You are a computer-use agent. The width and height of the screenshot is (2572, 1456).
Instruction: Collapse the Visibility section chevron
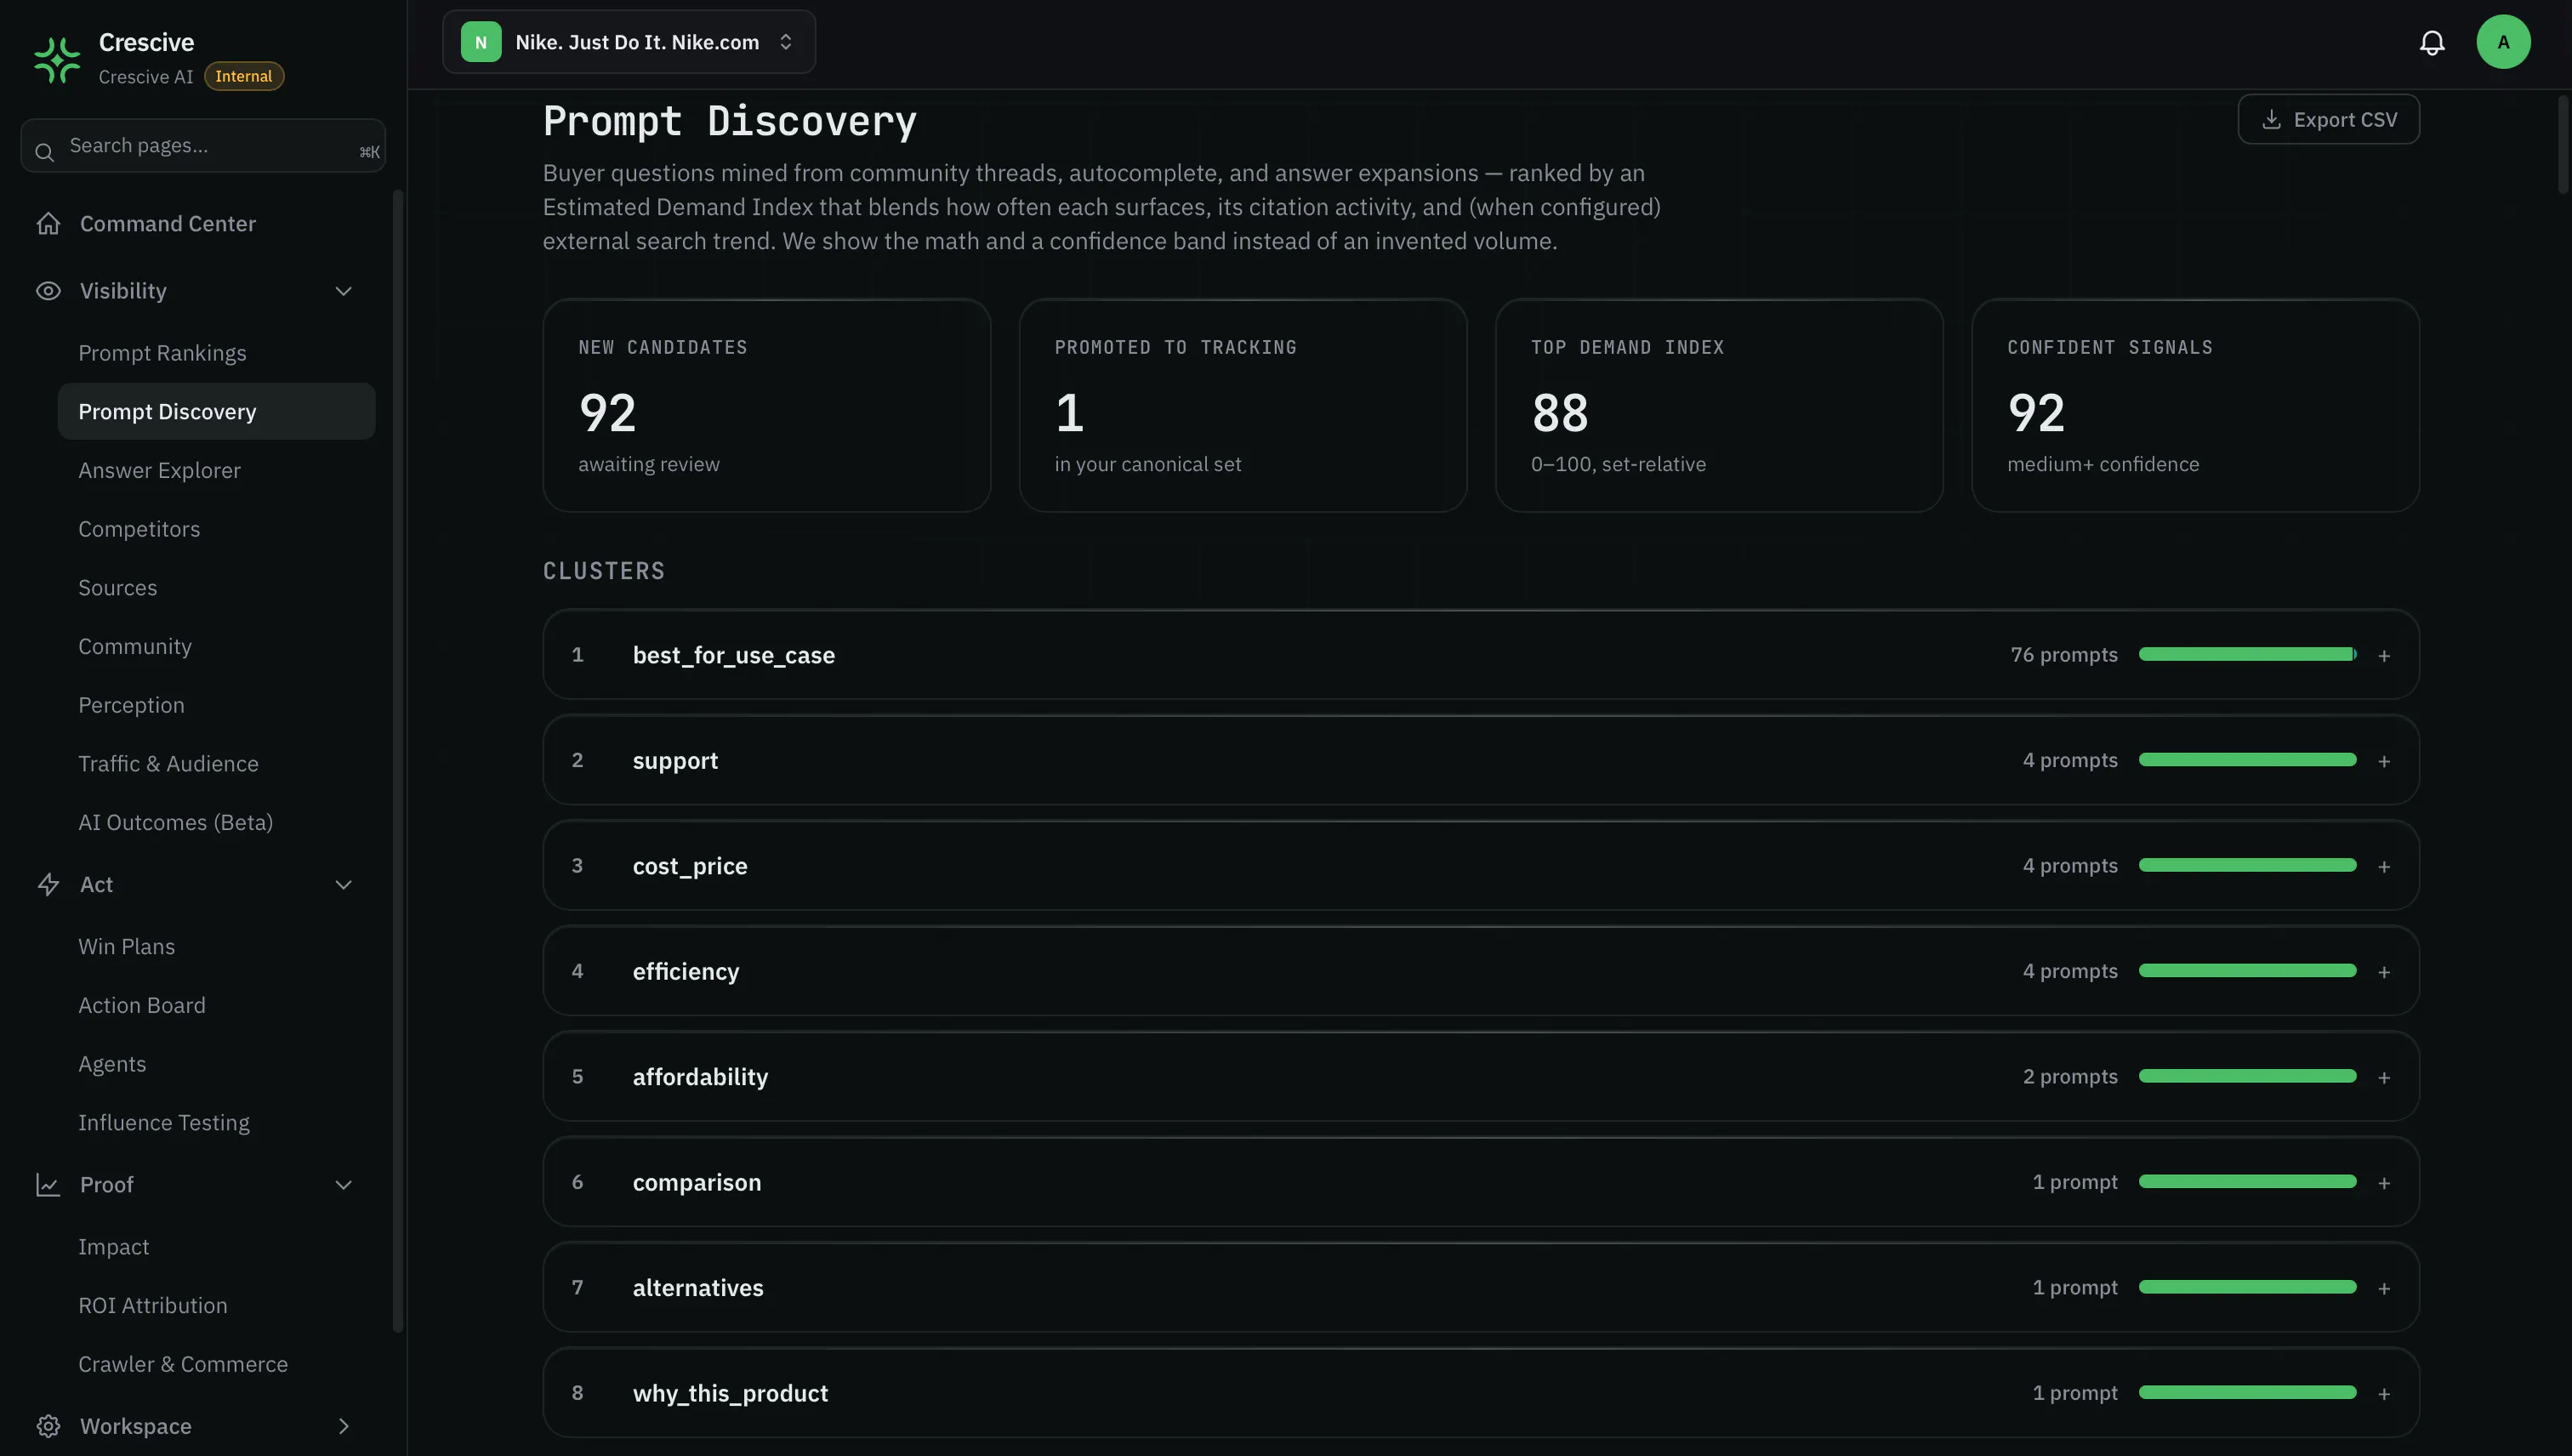(343, 291)
